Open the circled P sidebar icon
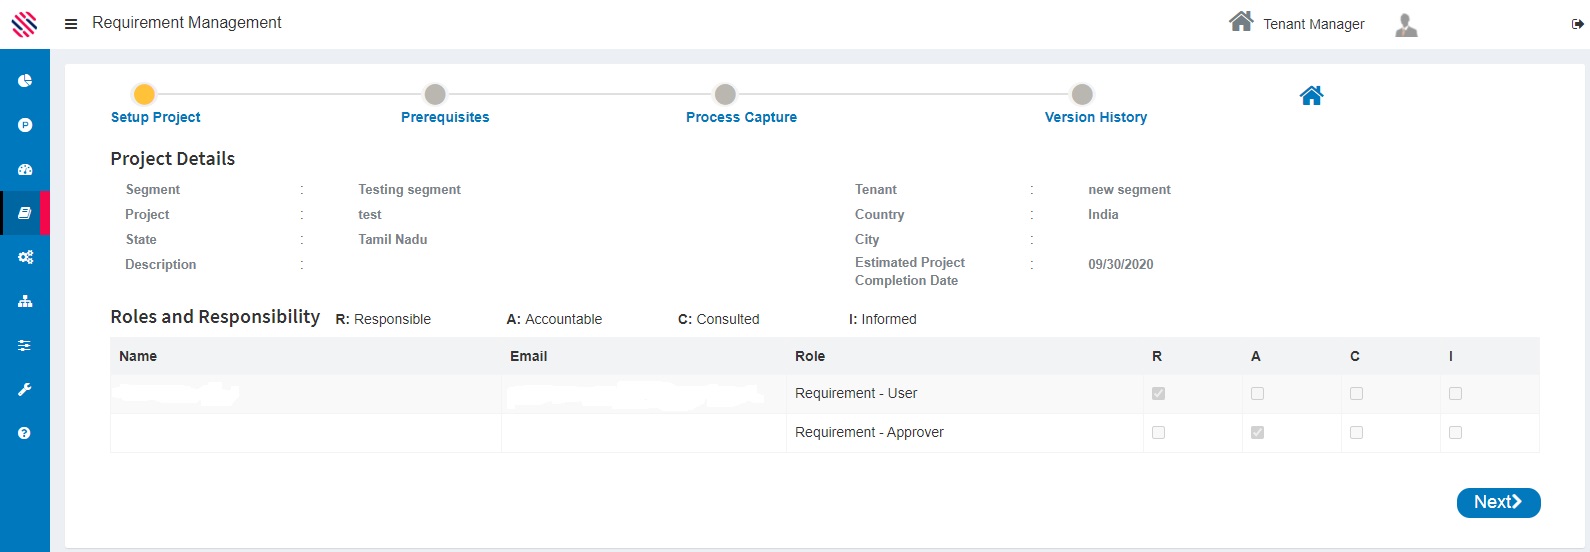The width and height of the screenshot is (1590, 552). 25,125
